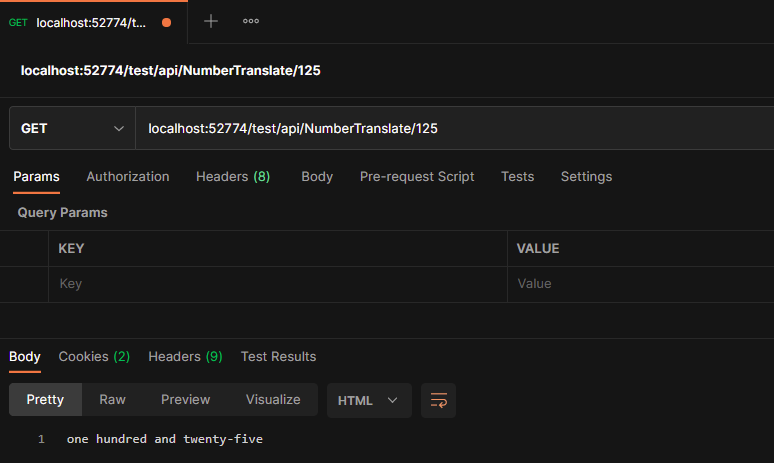Screen dimensions: 774x463
Task: Expand the HTML response format dropdown
Action: click(368, 400)
